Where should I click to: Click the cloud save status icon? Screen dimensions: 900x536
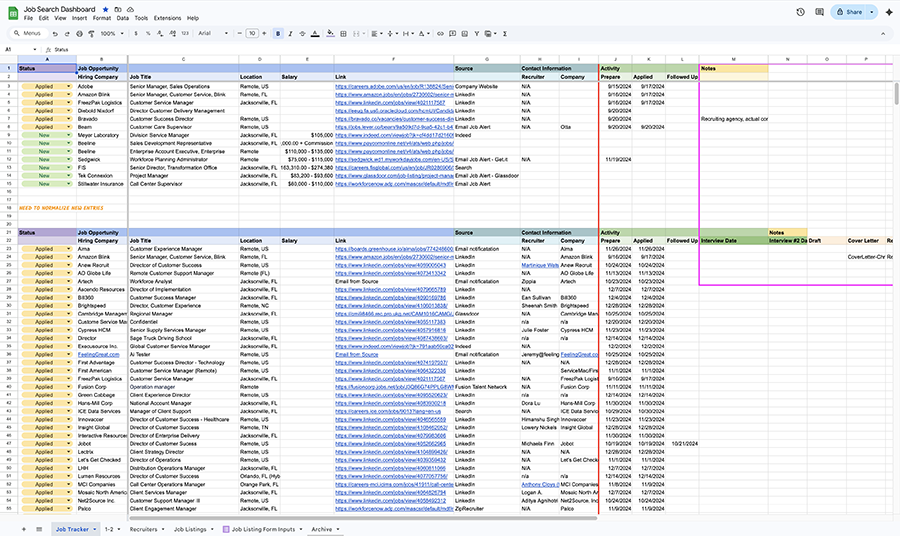tap(130, 10)
